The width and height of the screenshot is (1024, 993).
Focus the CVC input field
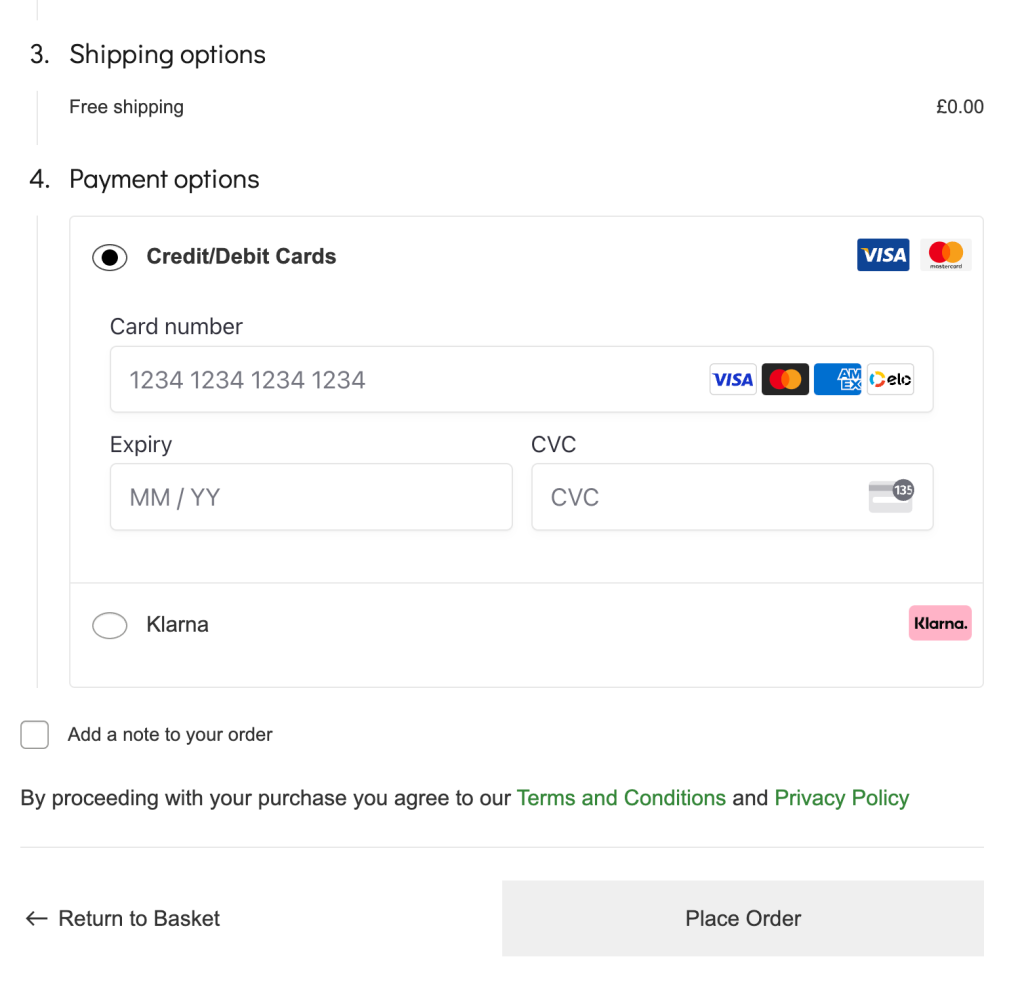732,497
